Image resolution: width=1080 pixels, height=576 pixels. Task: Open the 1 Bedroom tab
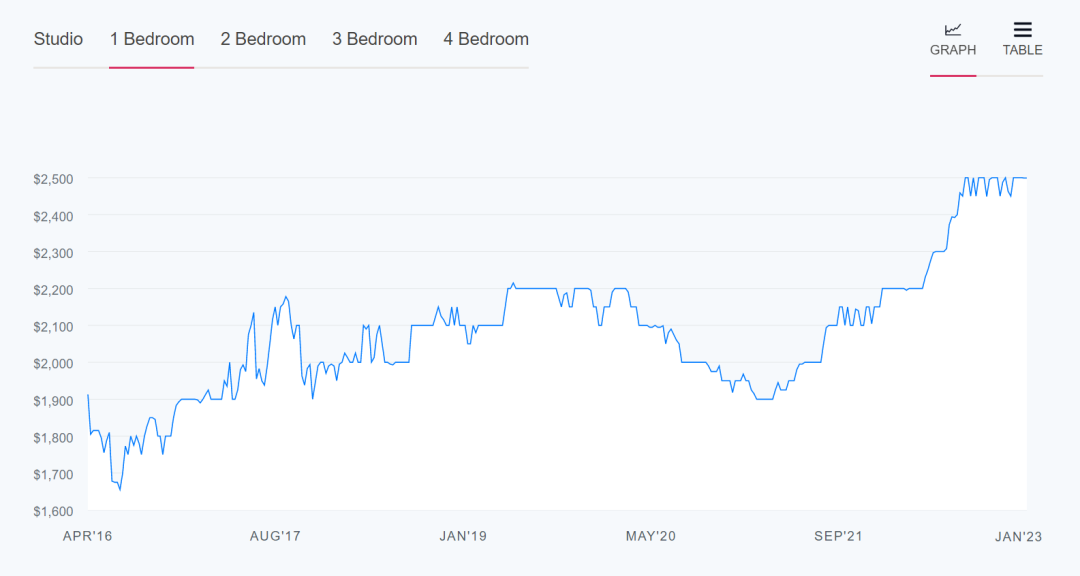tap(152, 39)
